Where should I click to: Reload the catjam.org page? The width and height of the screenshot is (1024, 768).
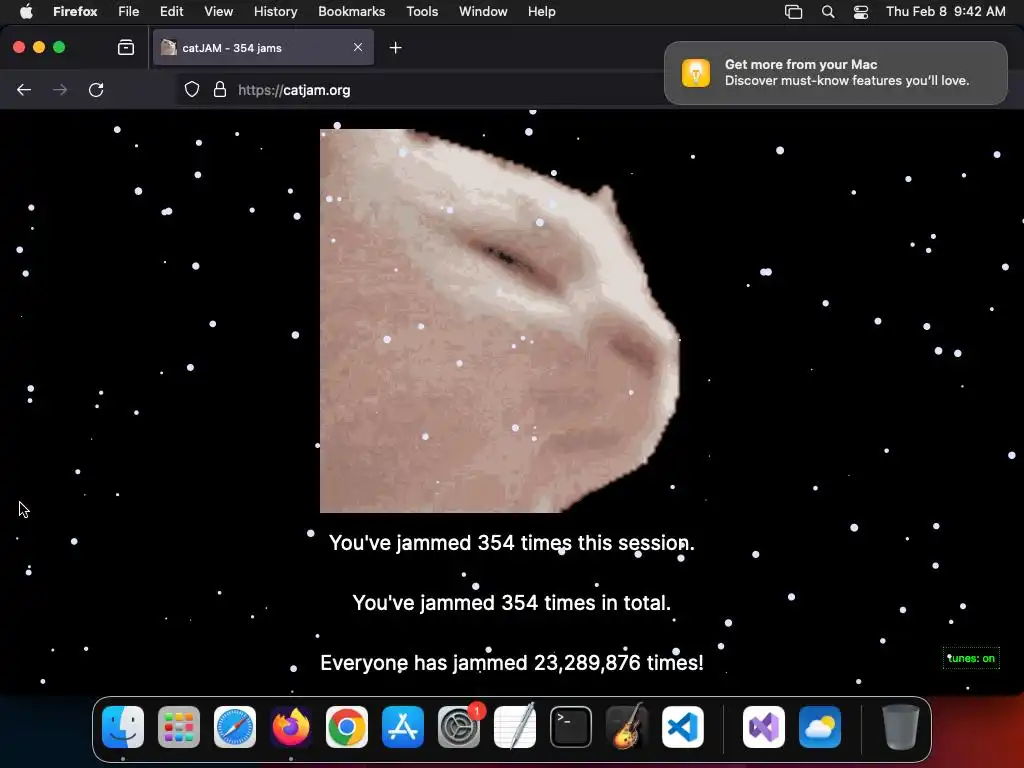tap(96, 90)
